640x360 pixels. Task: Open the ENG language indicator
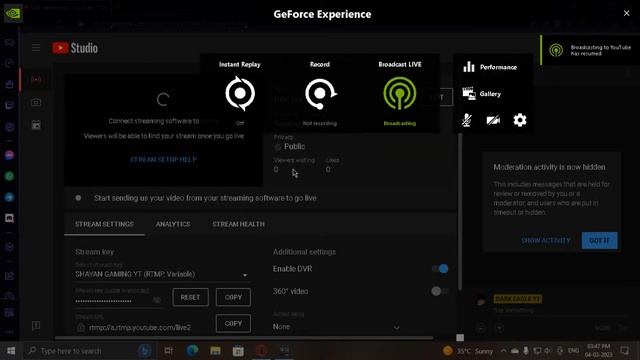[x=573, y=351]
